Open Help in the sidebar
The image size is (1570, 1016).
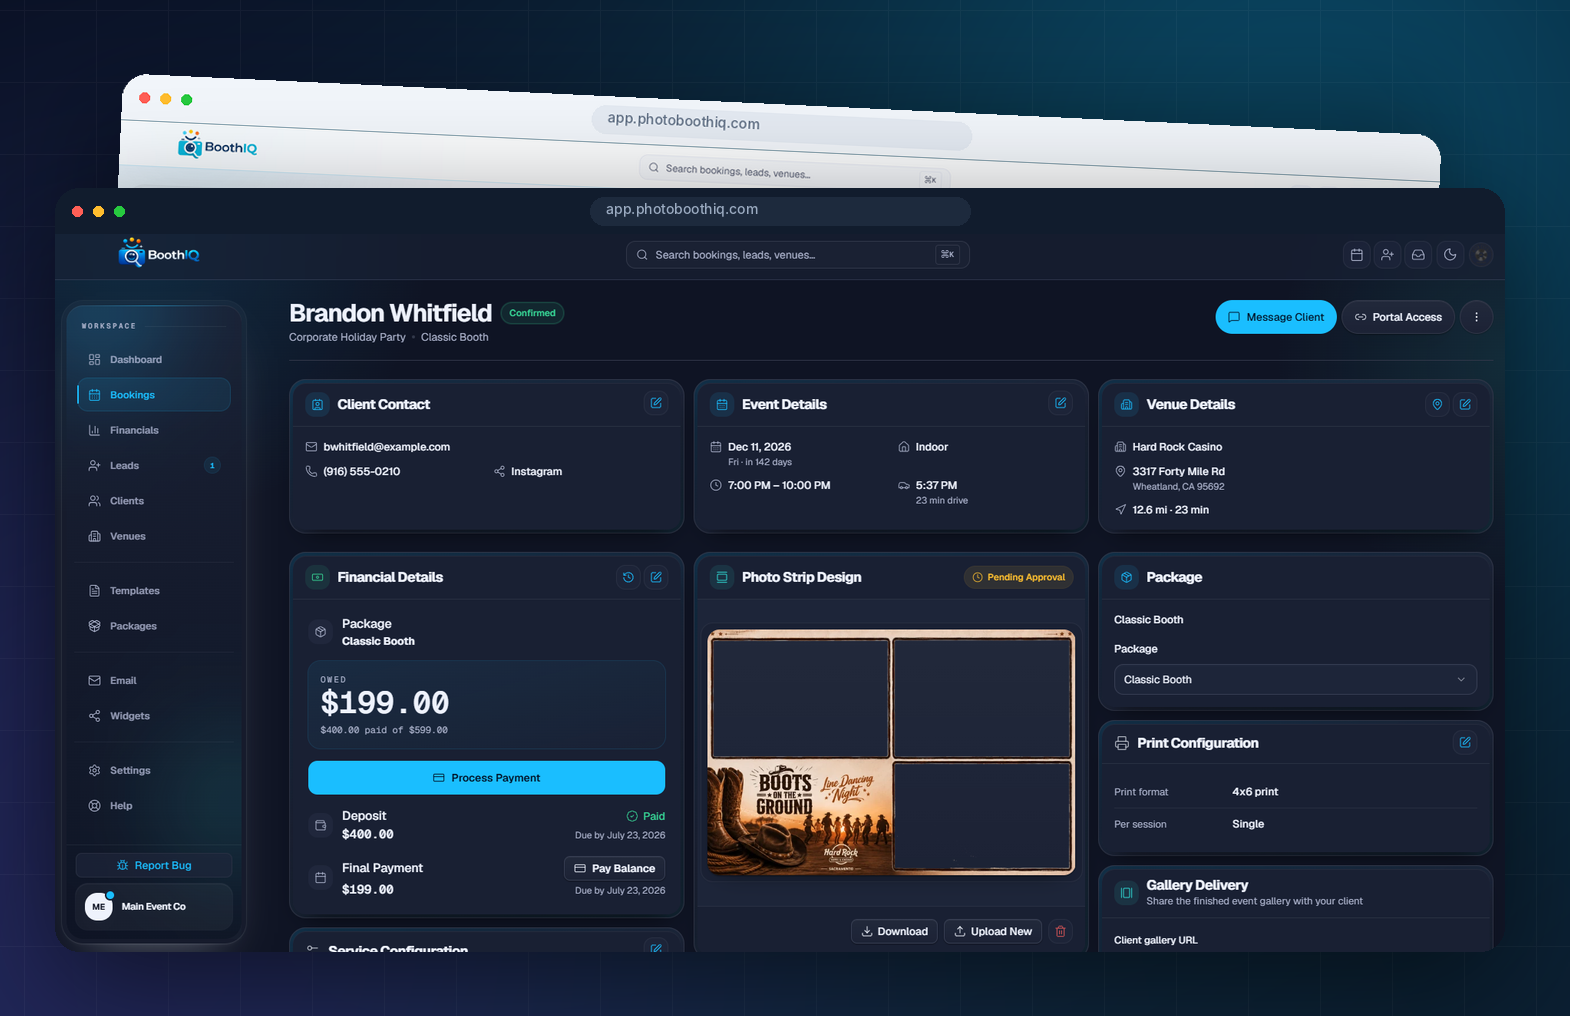tap(153, 805)
